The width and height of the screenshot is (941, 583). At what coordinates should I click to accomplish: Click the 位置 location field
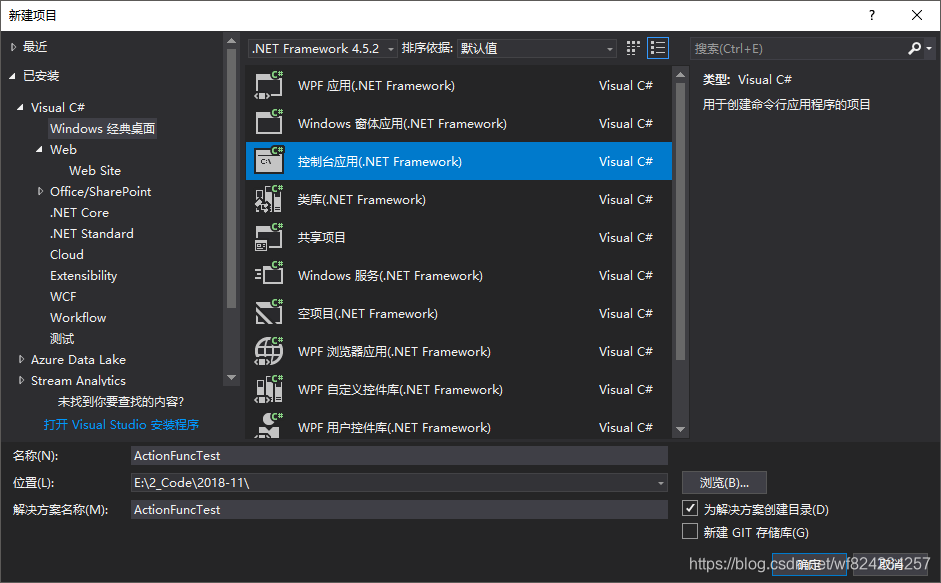[399, 483]
